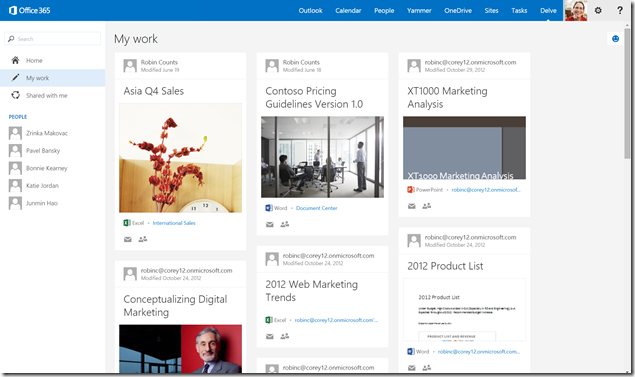Click the mail icon under Asia Q4 Sales

tap(128, 239)
